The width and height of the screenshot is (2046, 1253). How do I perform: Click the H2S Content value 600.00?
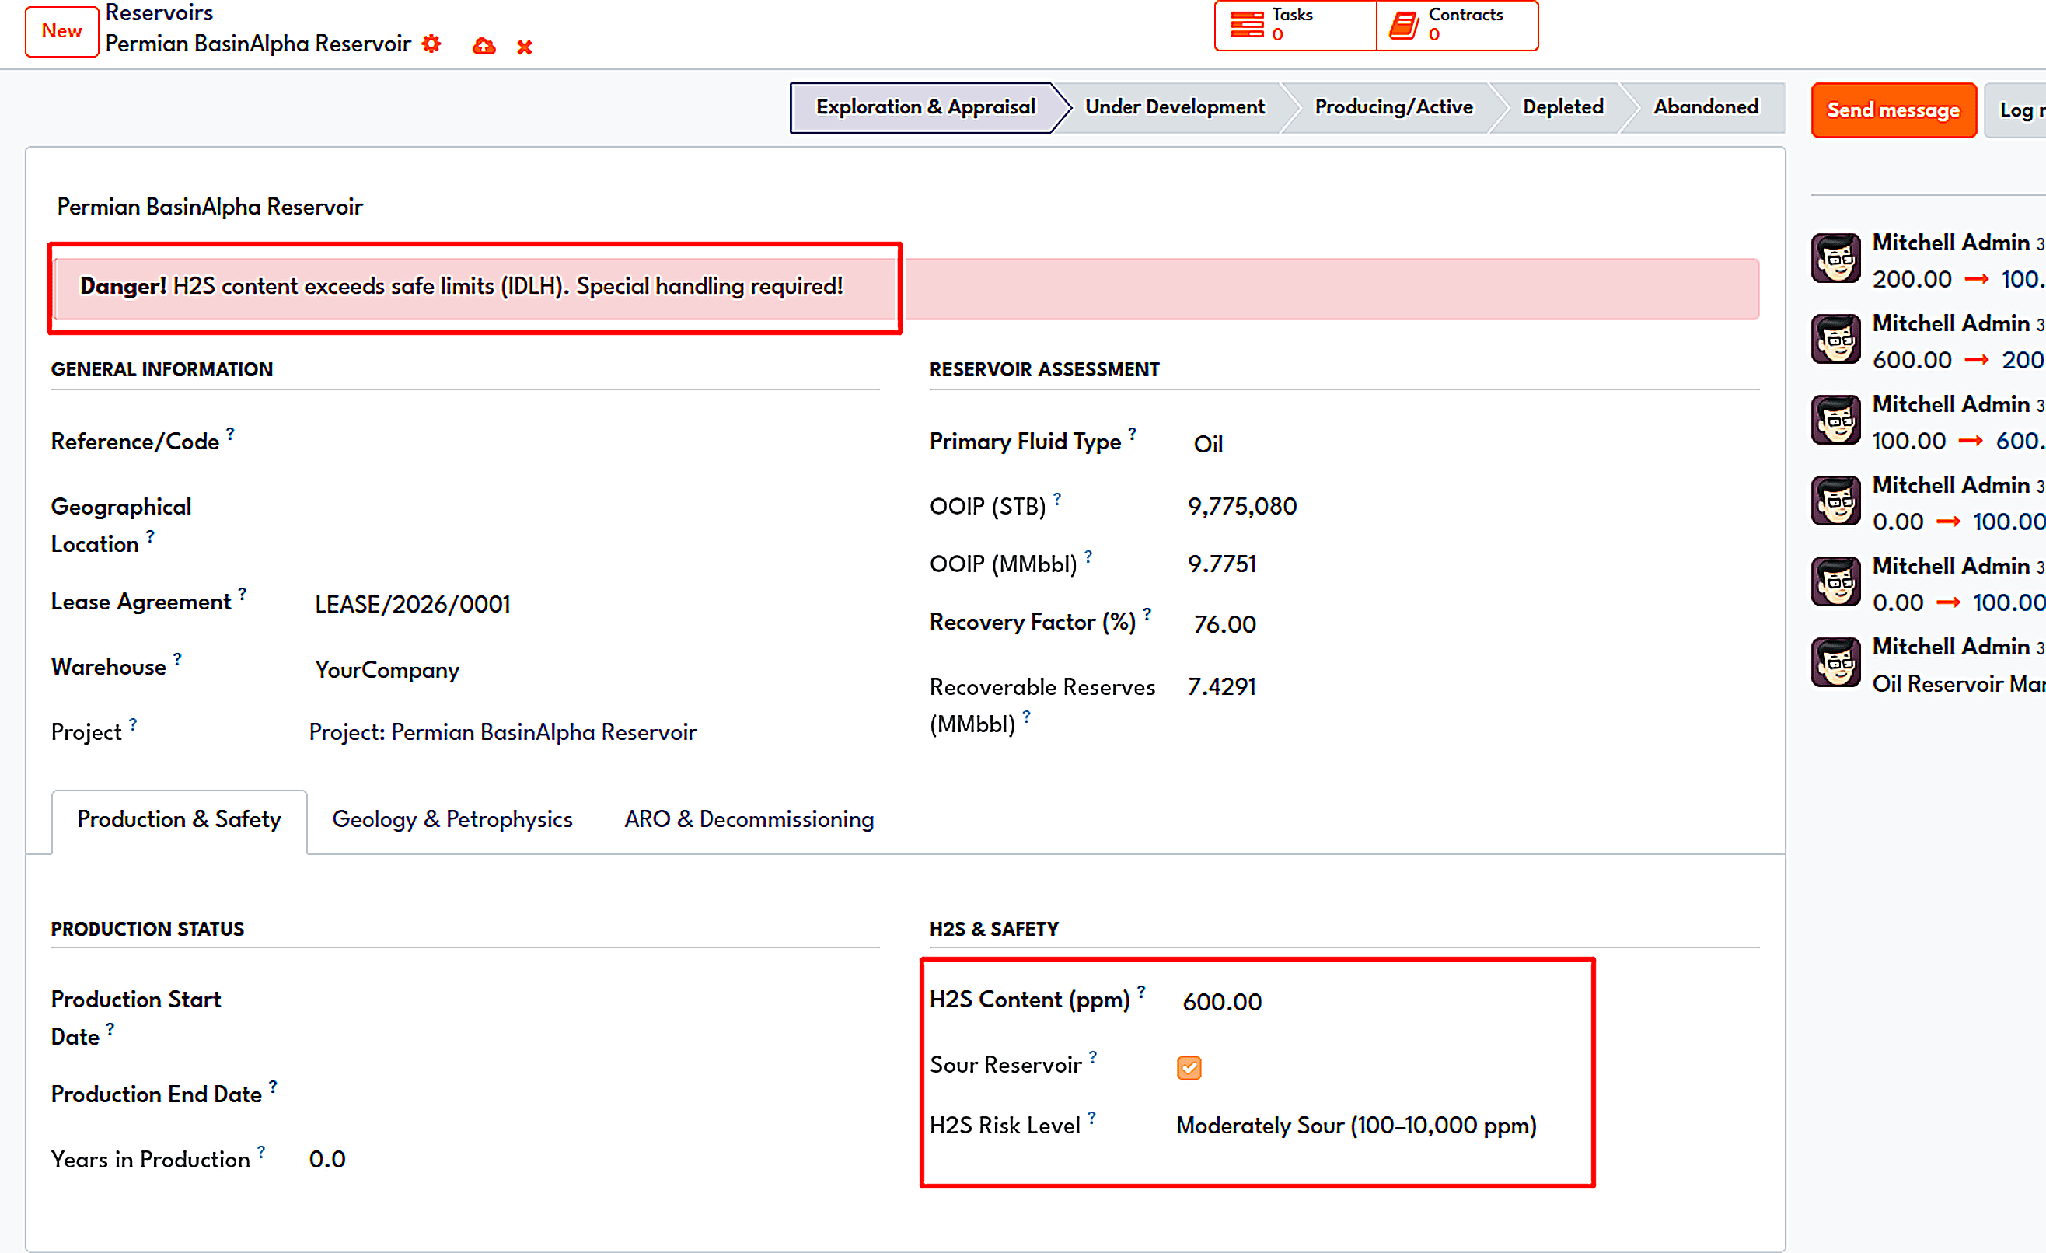(1222, 1002)
